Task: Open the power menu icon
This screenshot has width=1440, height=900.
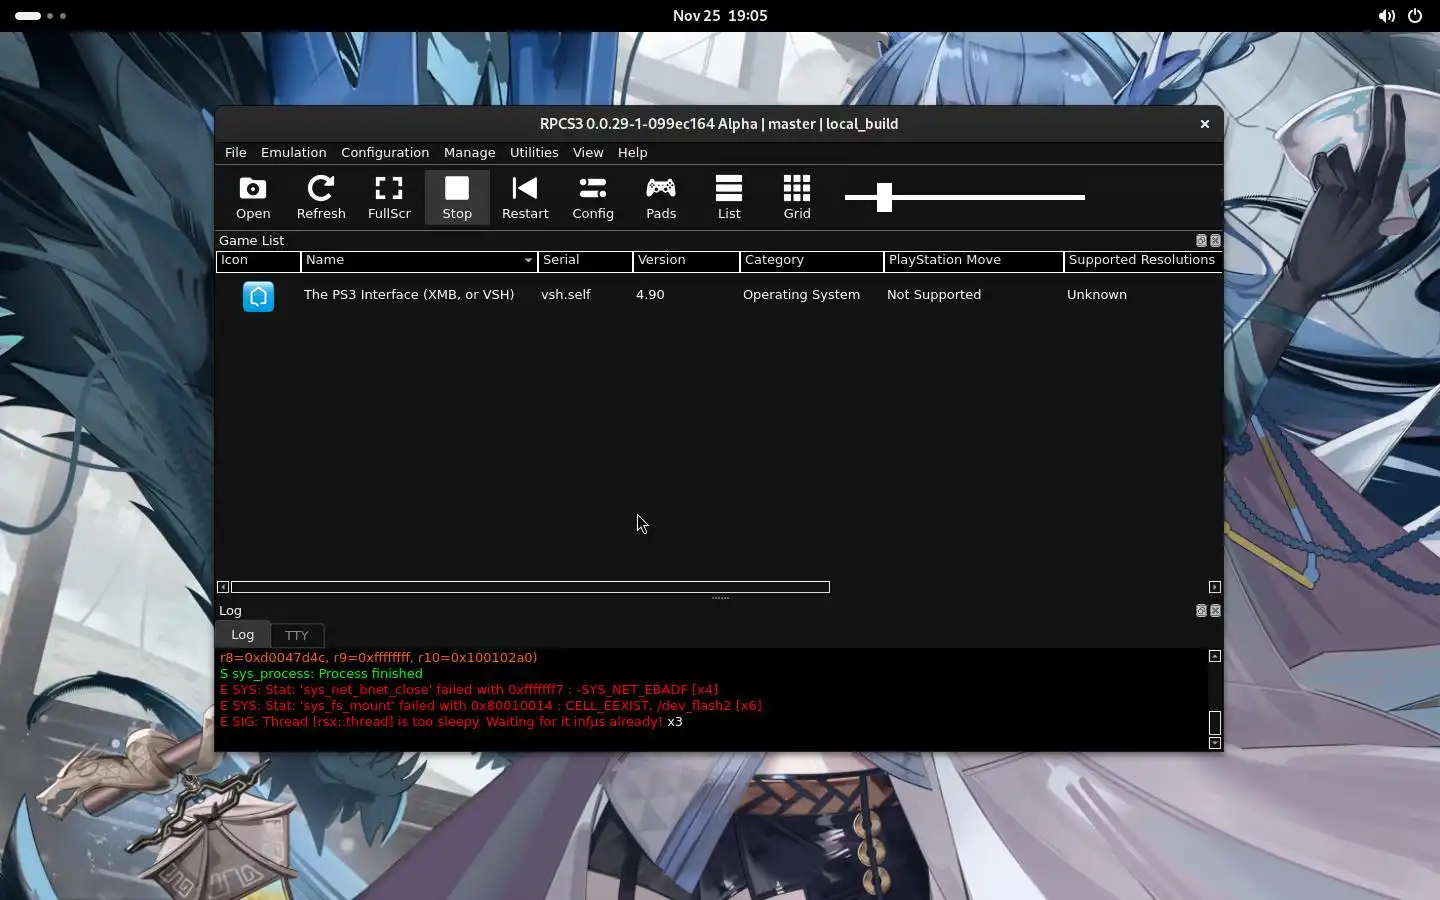Action: [x=1415, y=16]
